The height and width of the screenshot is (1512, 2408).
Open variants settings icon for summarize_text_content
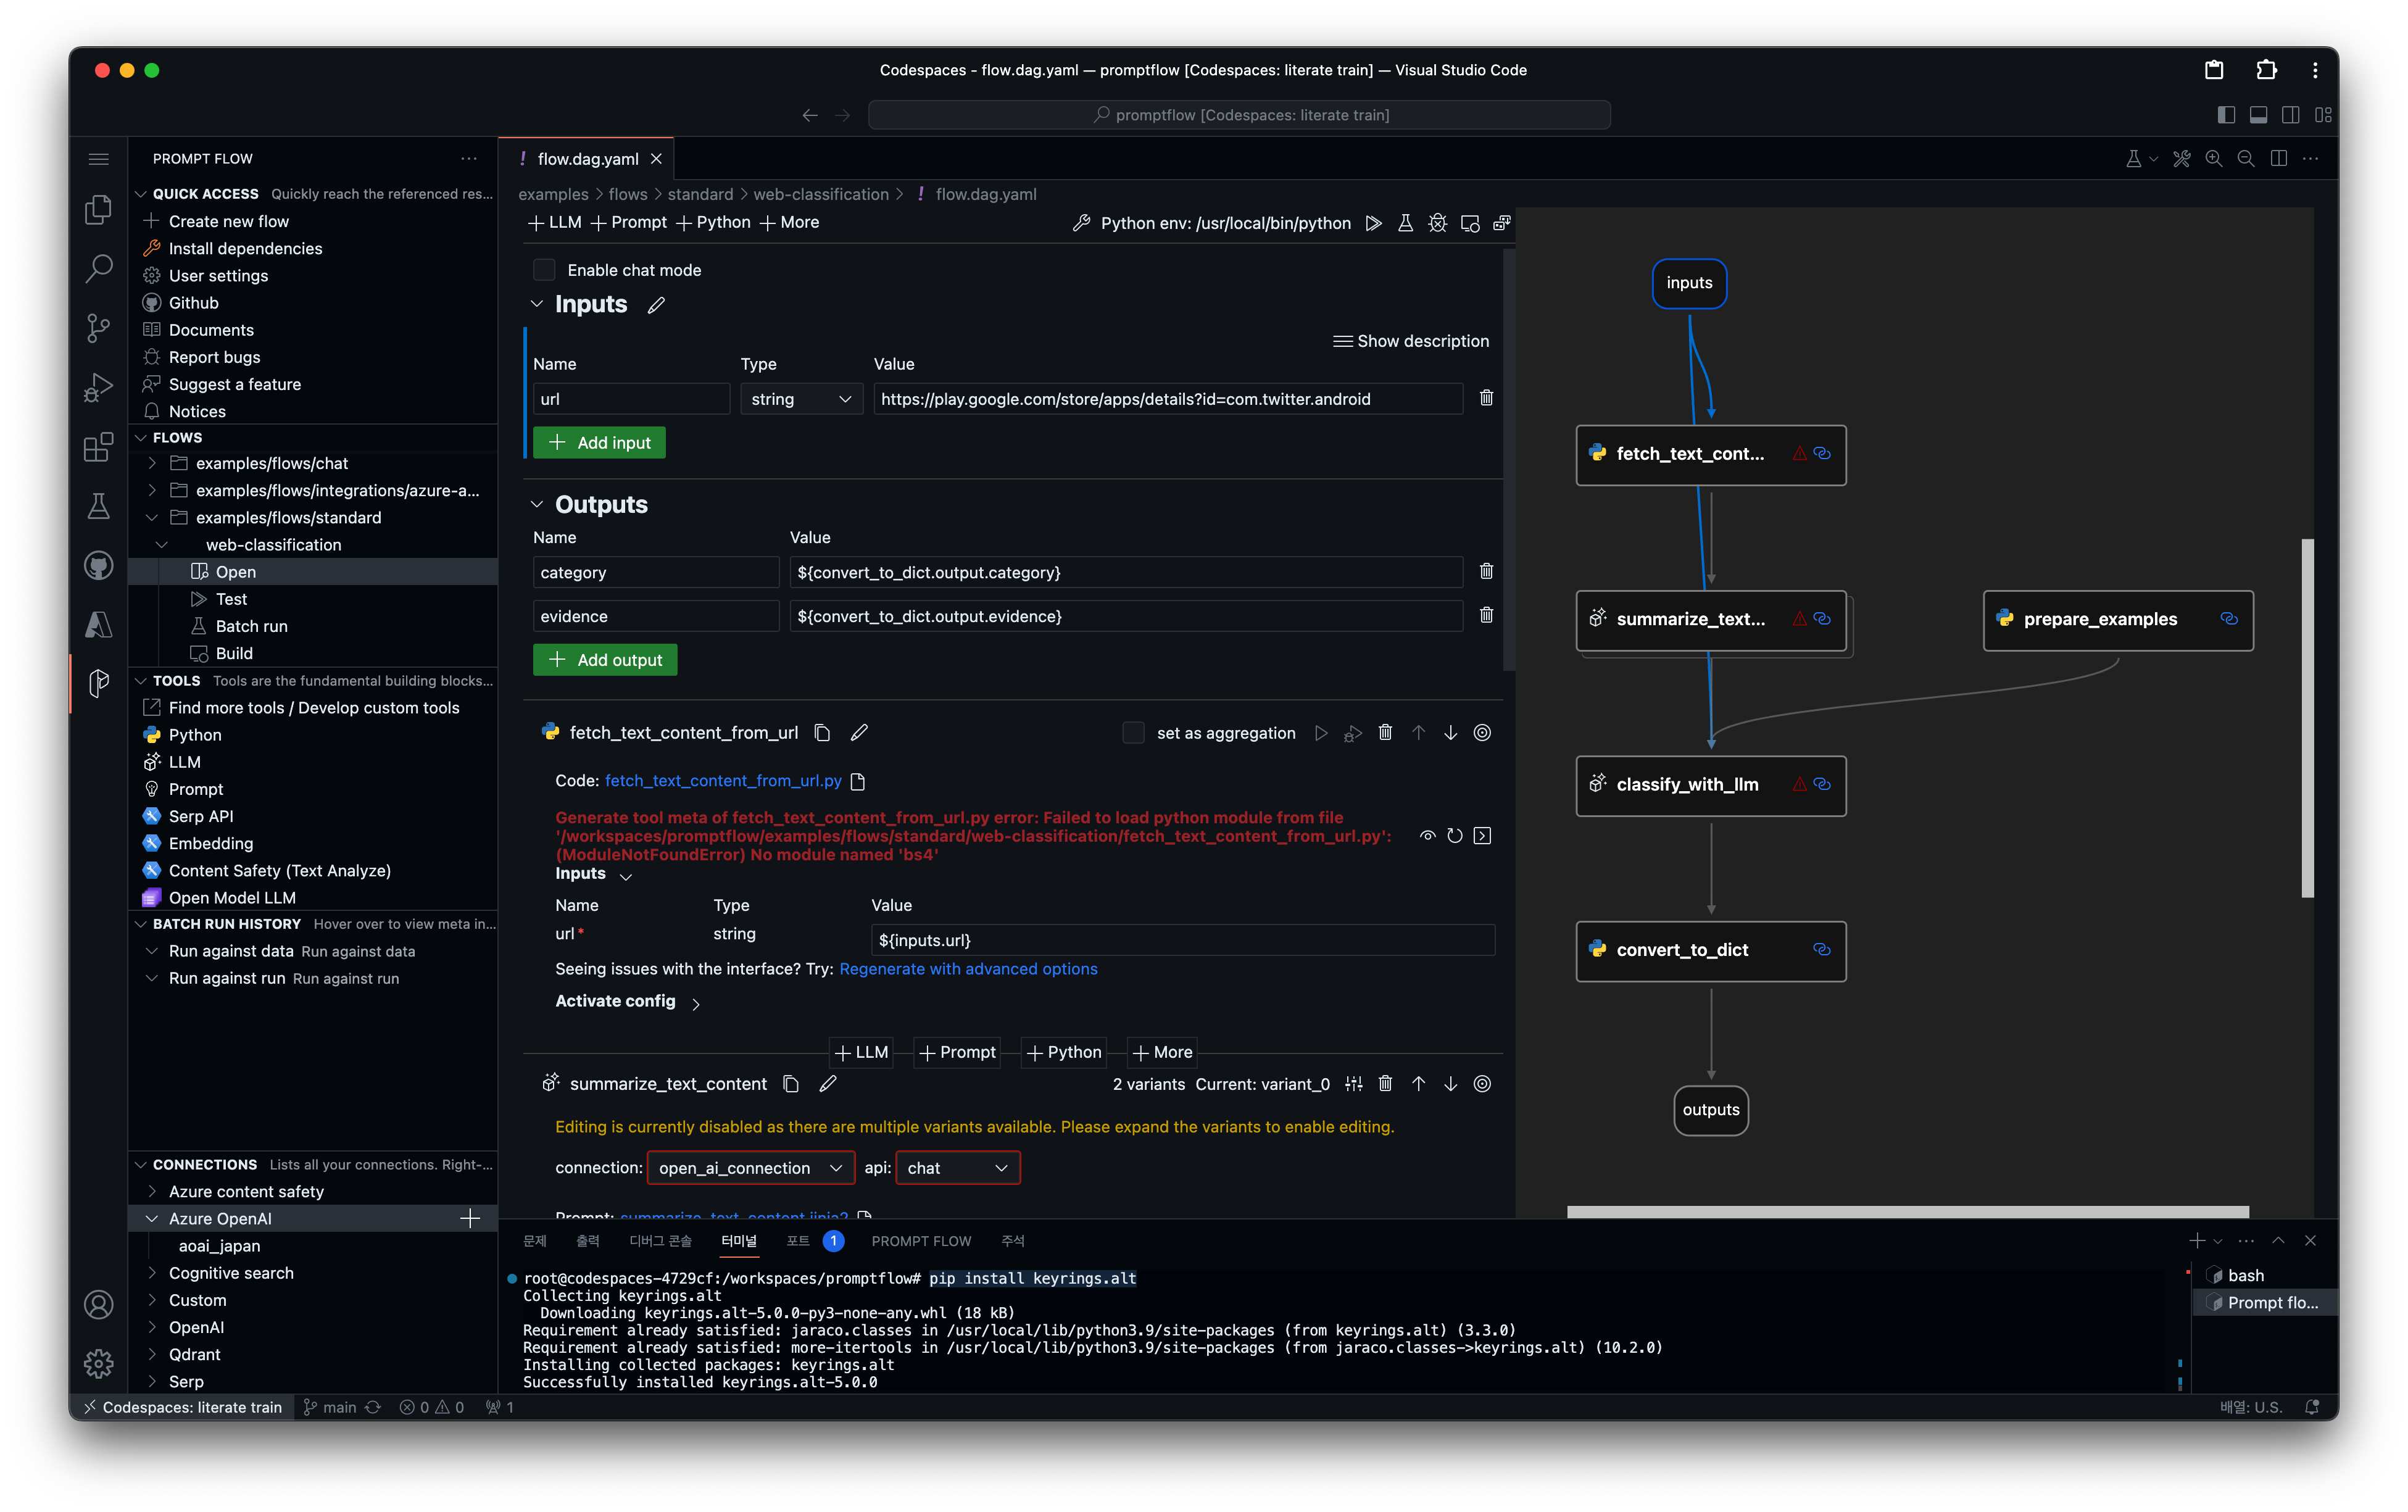tap(1353, 1084)
